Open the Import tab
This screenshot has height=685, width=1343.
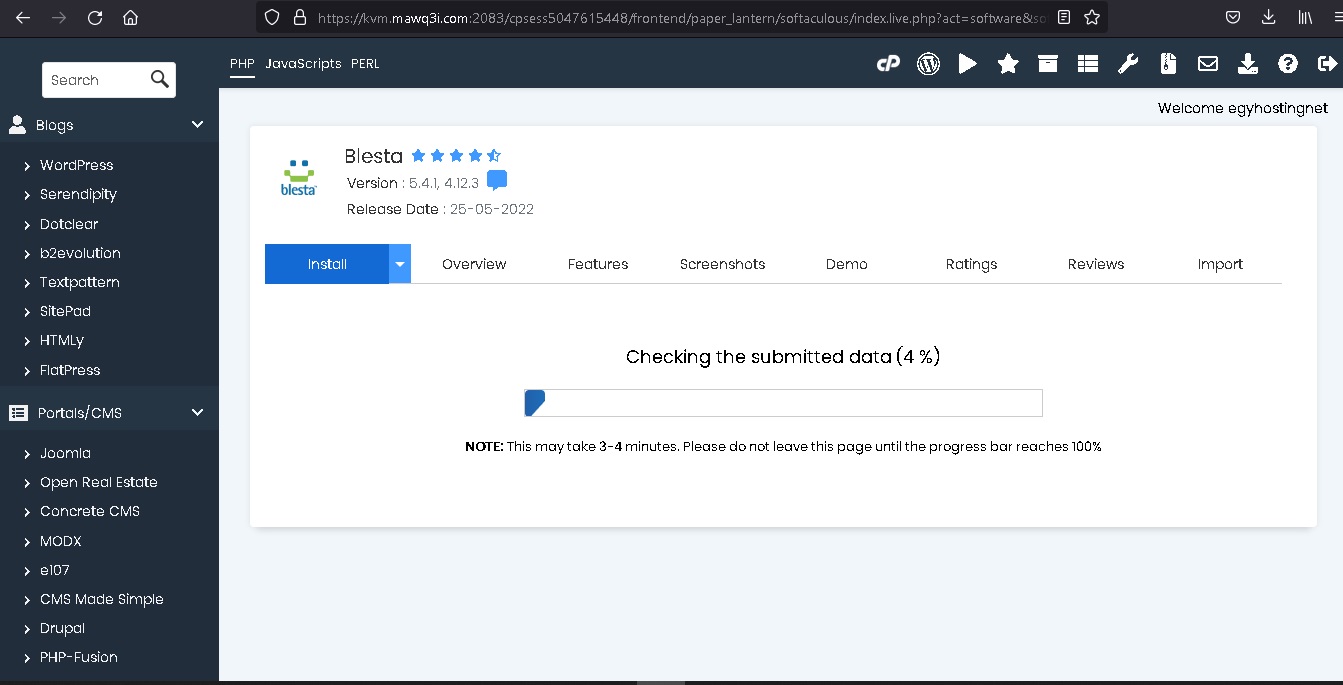(1220, 264)
